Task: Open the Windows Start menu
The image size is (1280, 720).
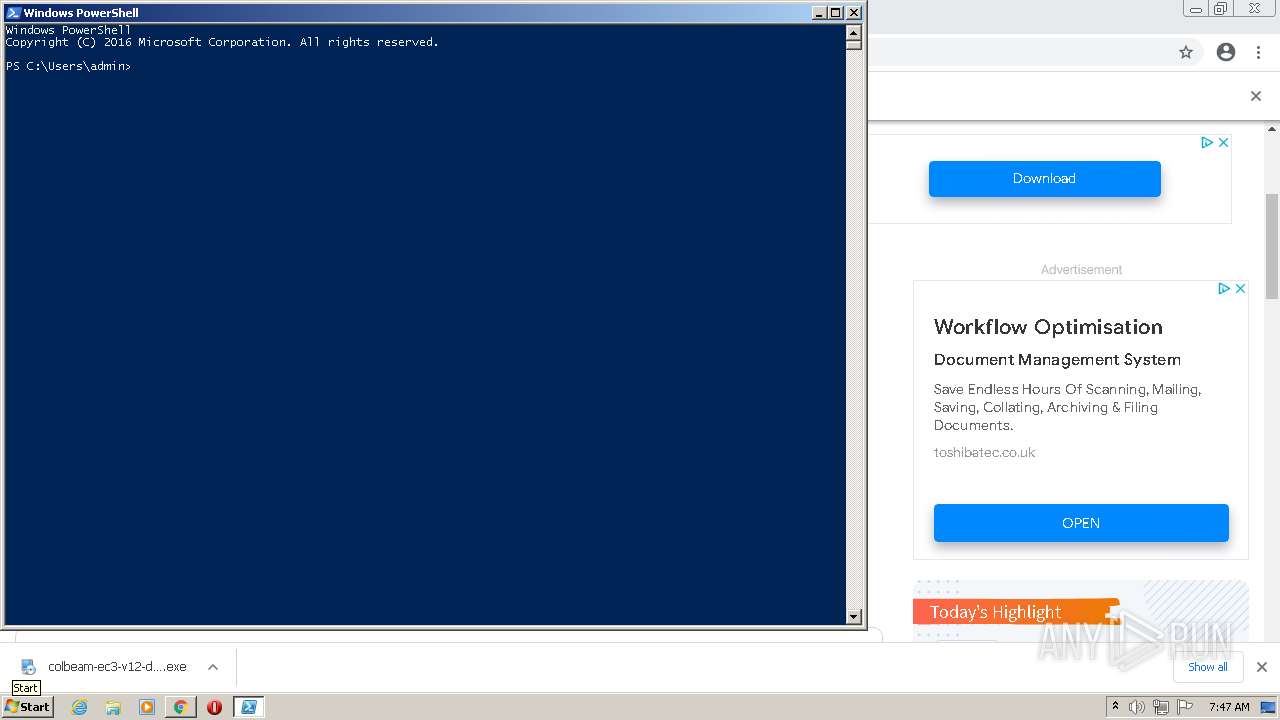Action: click(28, 706)
